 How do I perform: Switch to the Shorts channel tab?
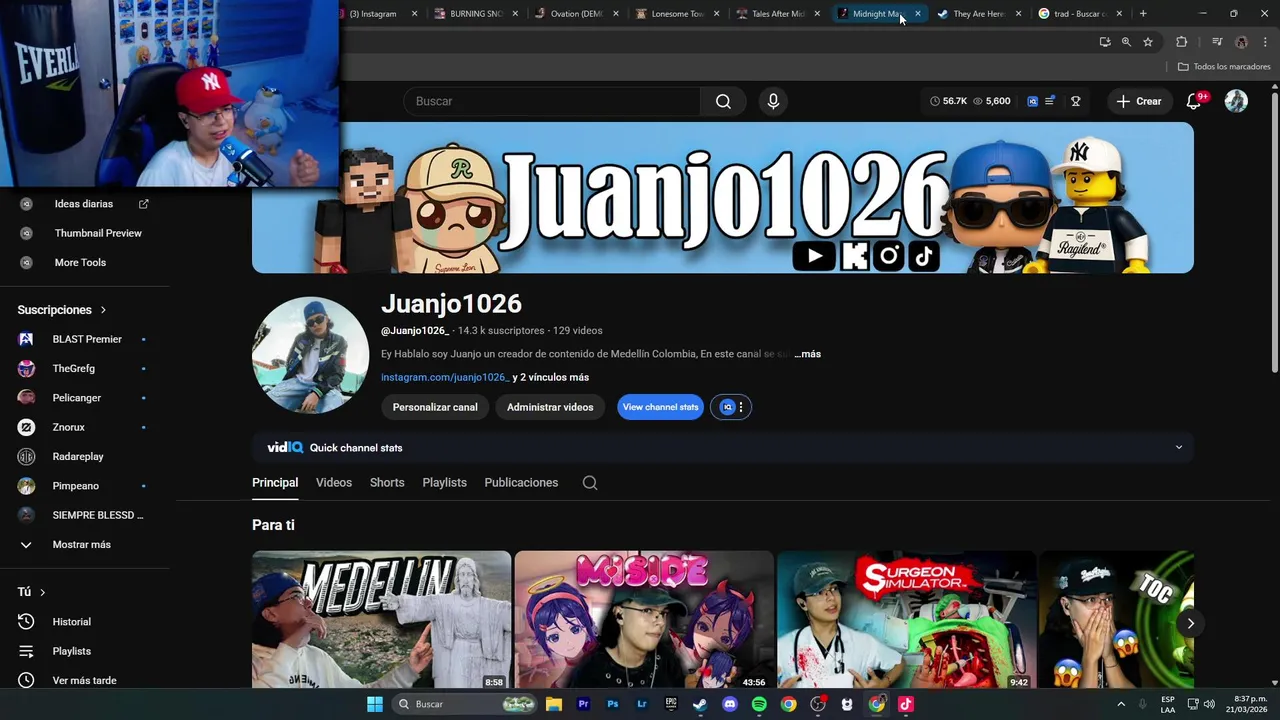click(x=387, y=483)
